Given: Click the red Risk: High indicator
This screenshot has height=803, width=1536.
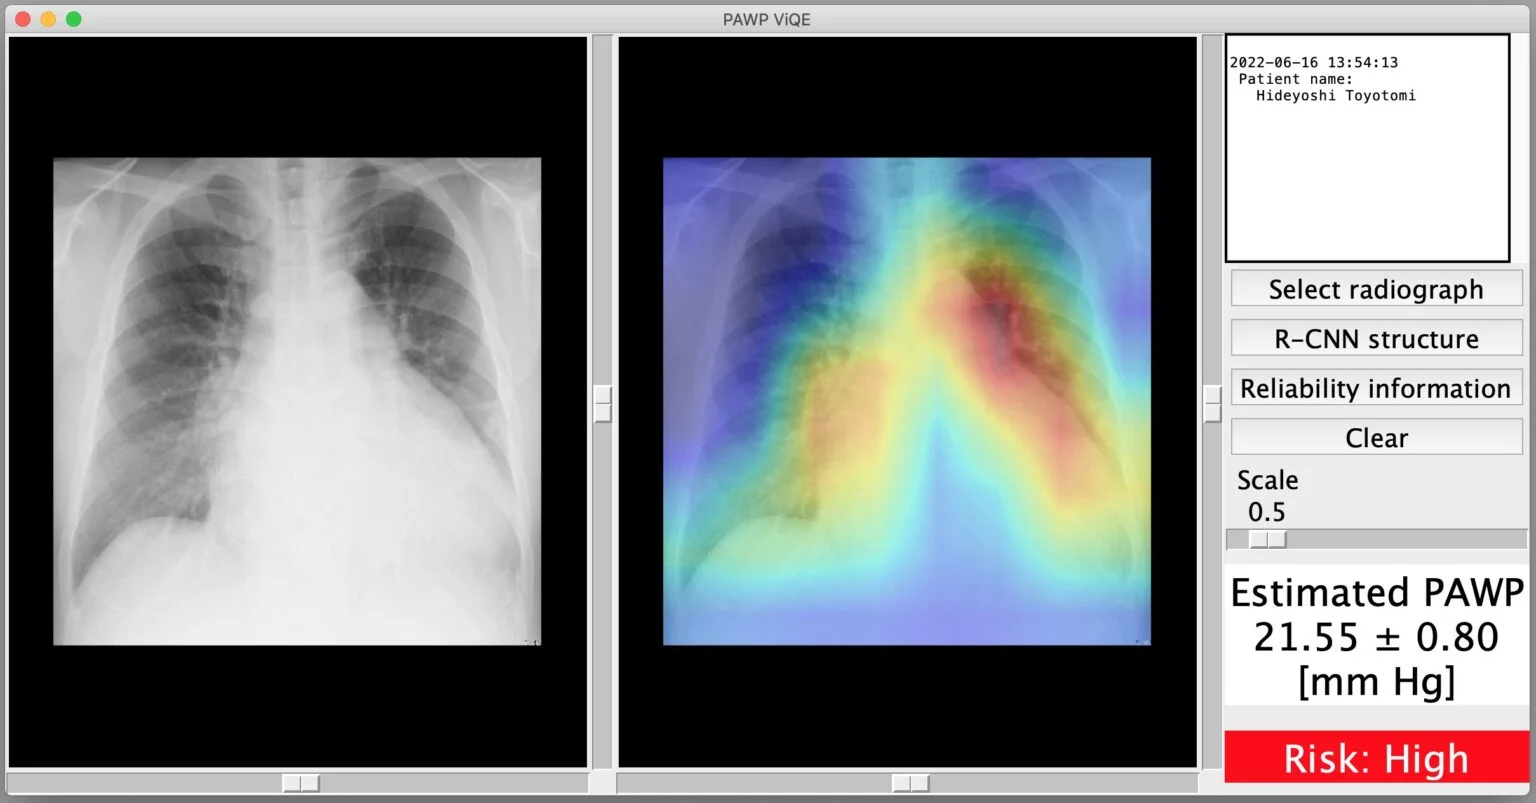Looking at the screenshot, I should click(1377, 758).
